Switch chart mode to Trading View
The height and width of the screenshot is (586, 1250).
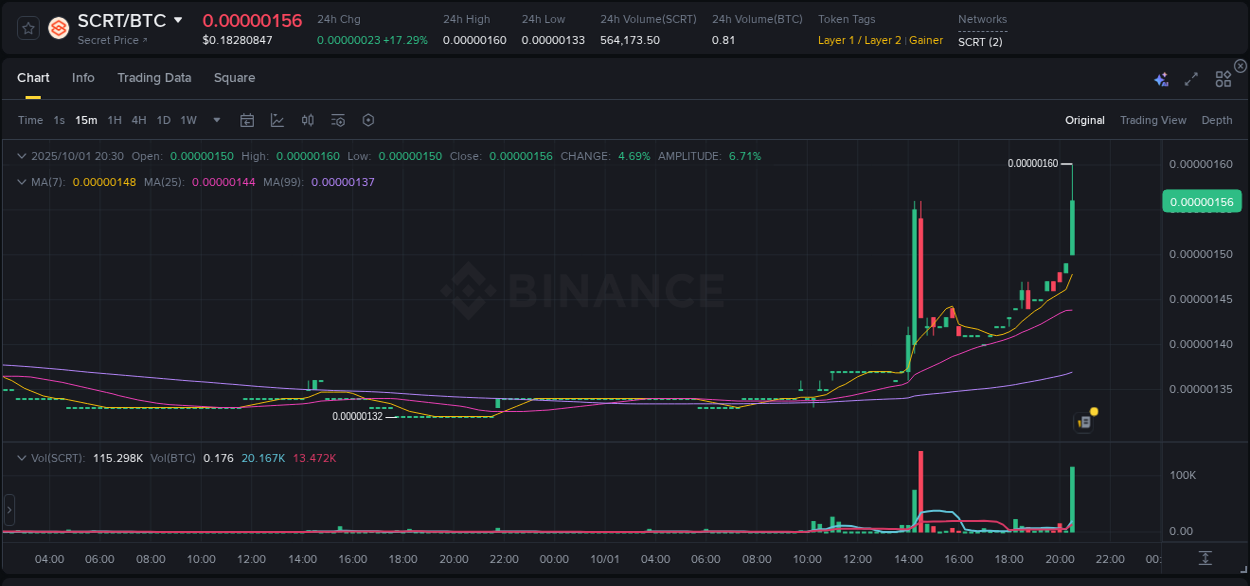click(x=1152, y=120)
